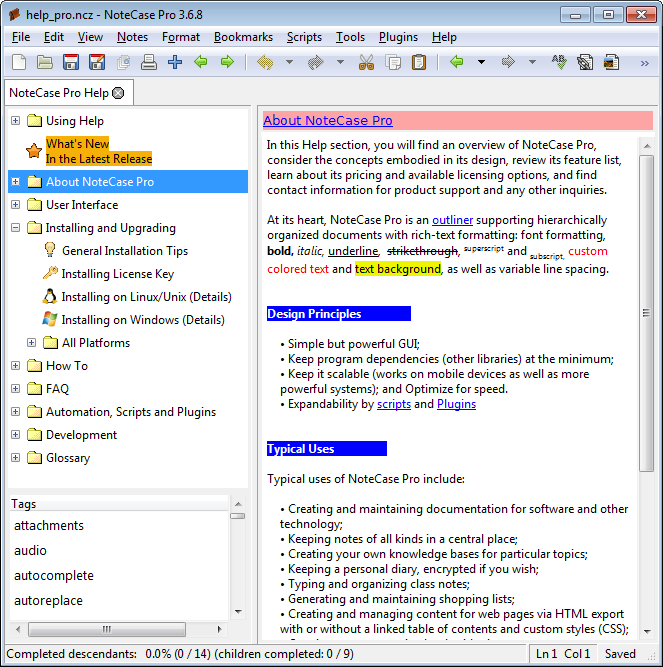Open the Forward navigation dropdown arrow

click(532, 62)
